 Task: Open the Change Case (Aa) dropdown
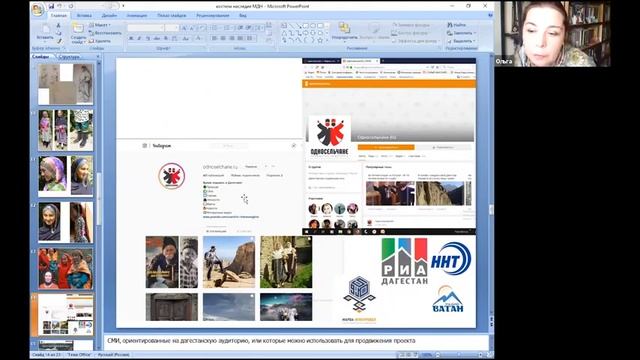tap(186, 38)
